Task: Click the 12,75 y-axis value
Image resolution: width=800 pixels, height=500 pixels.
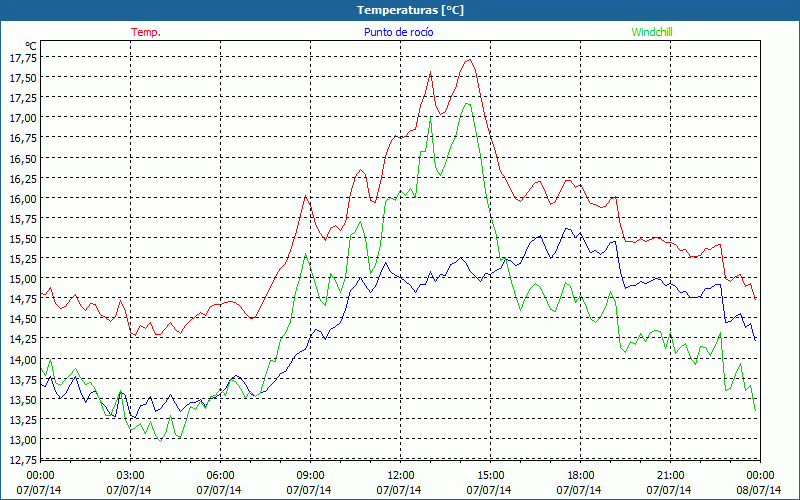Action: [x=23, y=460]
